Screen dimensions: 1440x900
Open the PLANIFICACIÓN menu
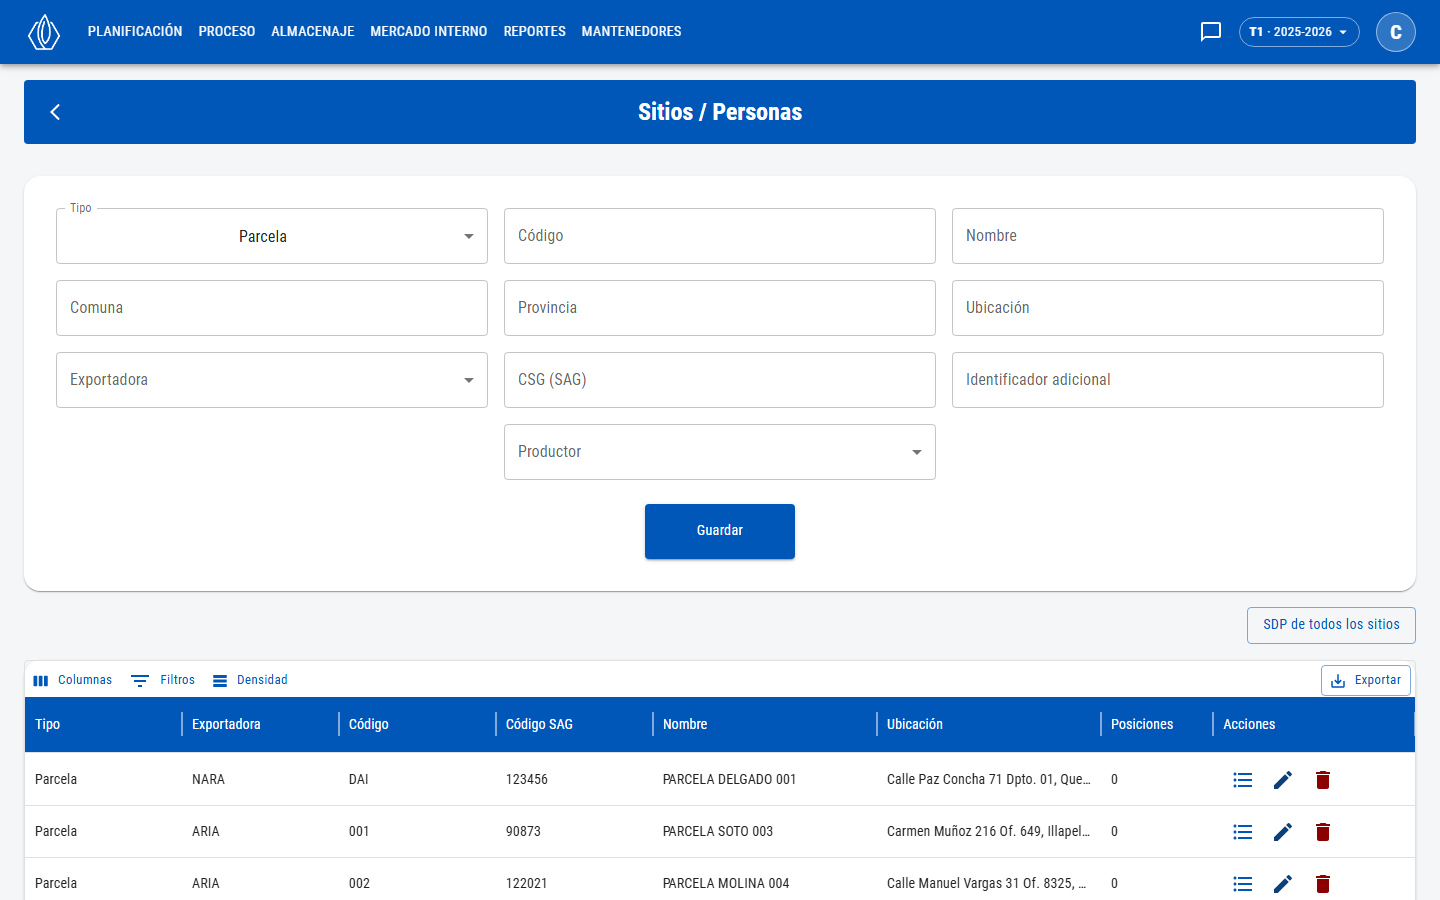(135, 32)
